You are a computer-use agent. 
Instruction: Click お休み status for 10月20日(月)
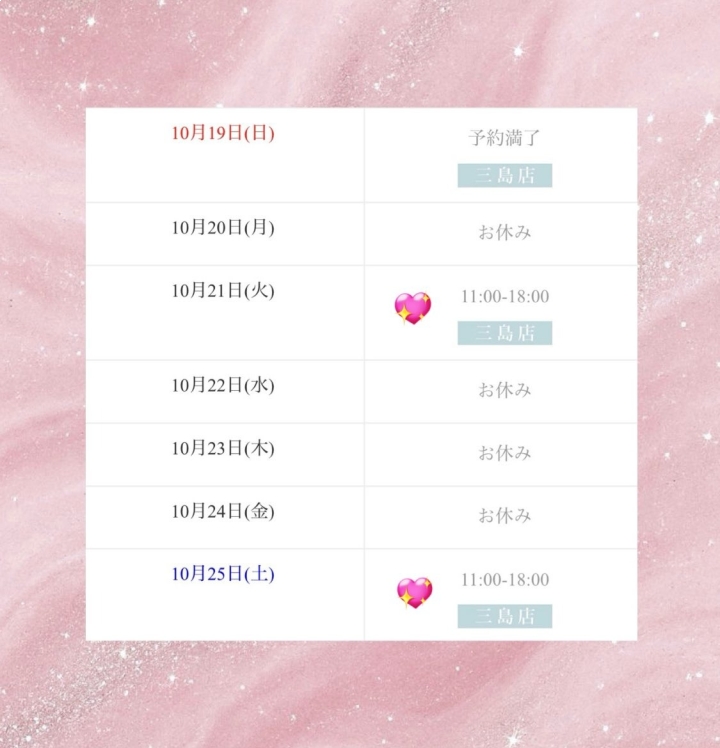click(x=505, y=233)
